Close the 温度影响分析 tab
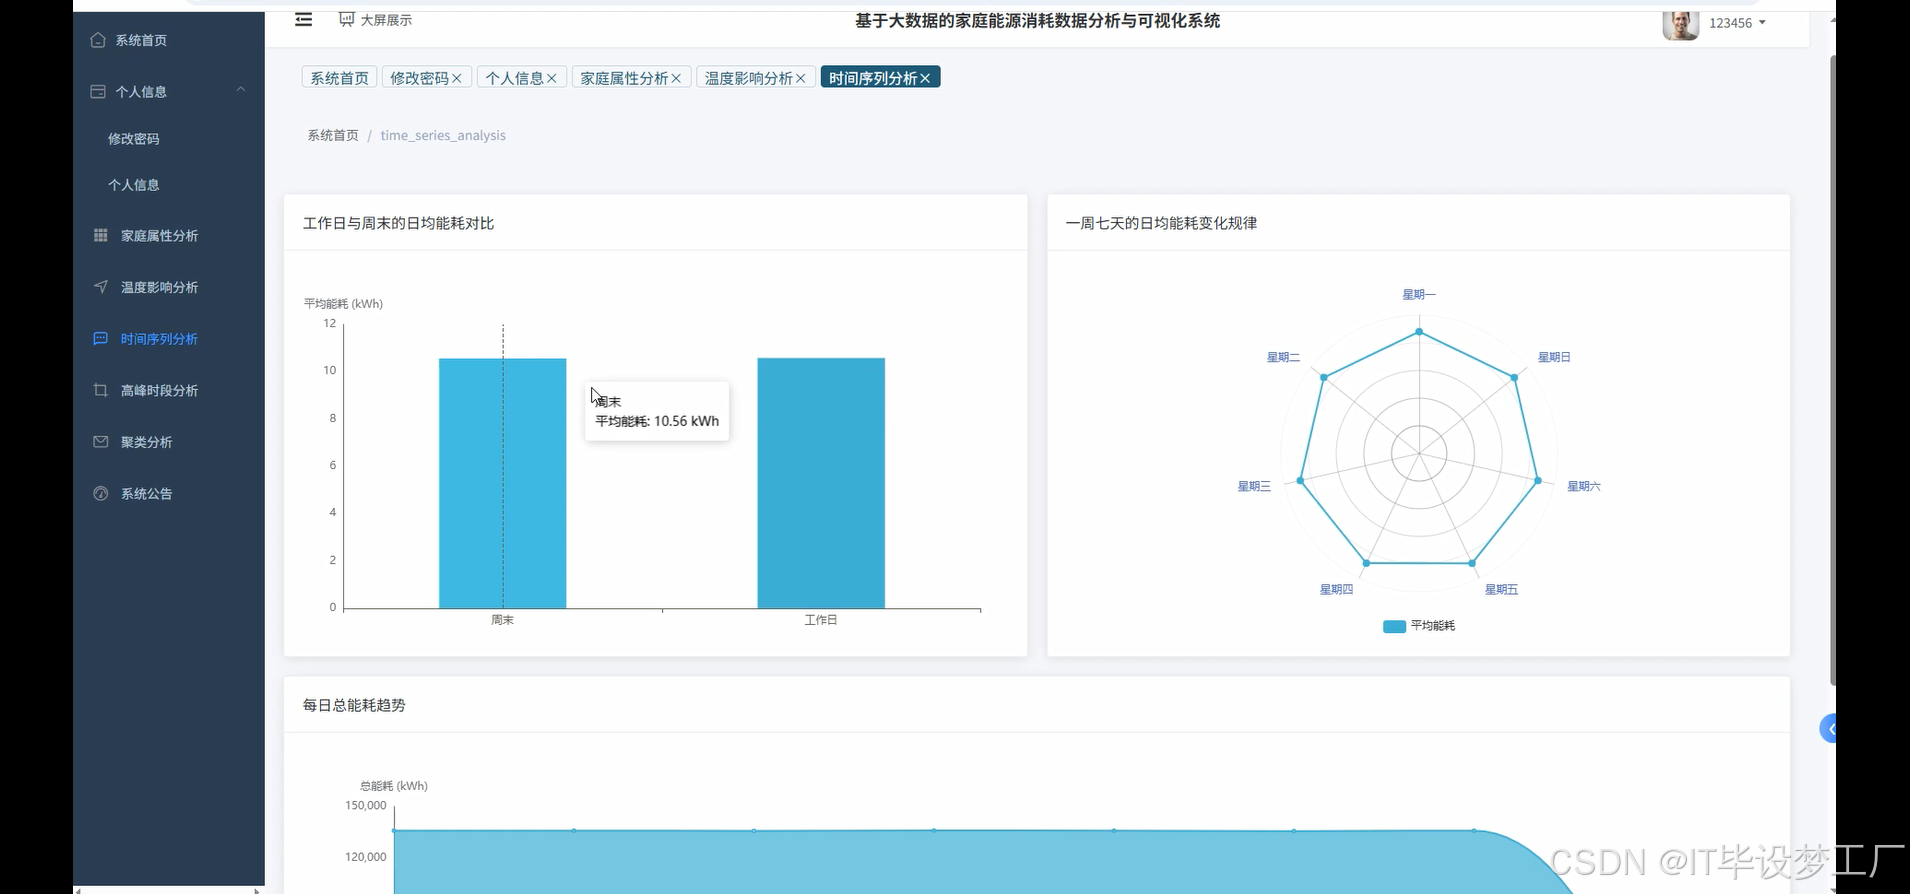The height and width of the screenshot is (894, 1910). click(x=800, y=78)
